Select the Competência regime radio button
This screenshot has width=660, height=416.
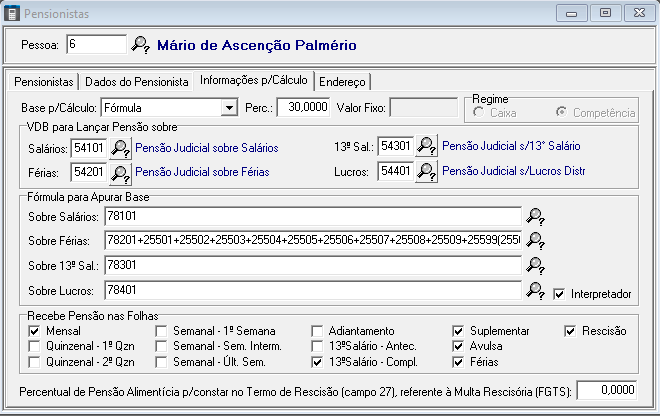561,112
